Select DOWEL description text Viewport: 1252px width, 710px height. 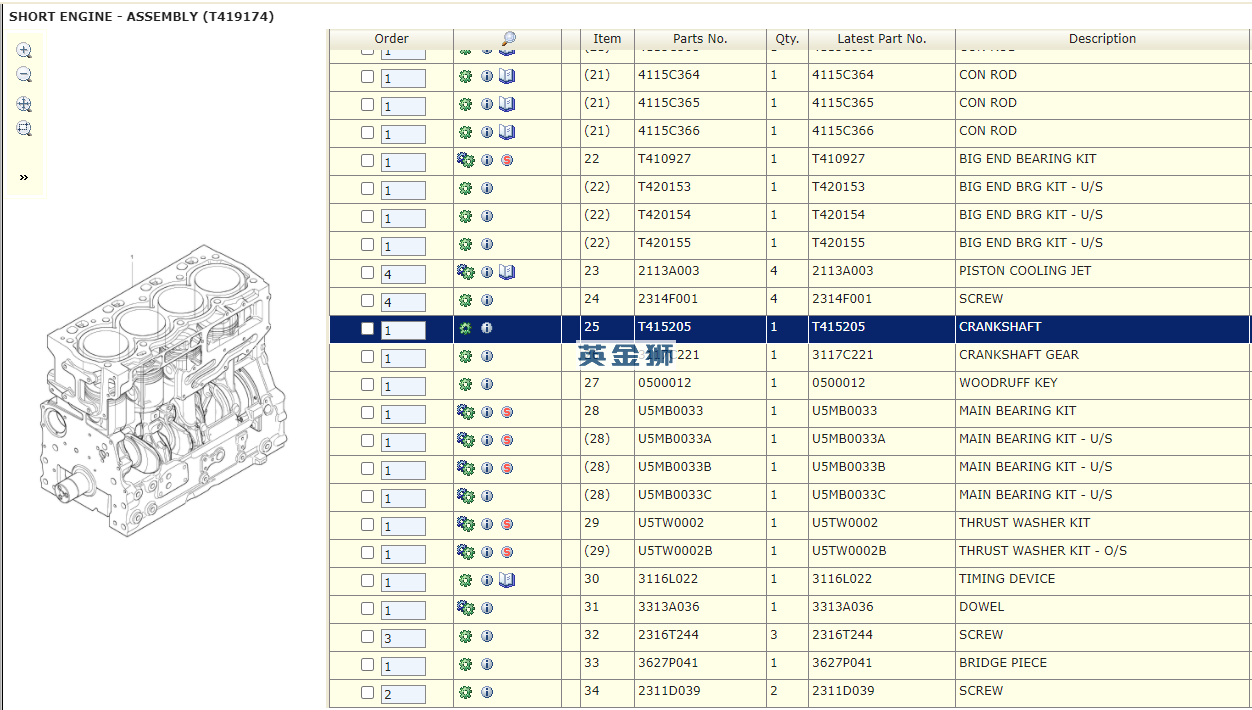(x=982, y=607)
